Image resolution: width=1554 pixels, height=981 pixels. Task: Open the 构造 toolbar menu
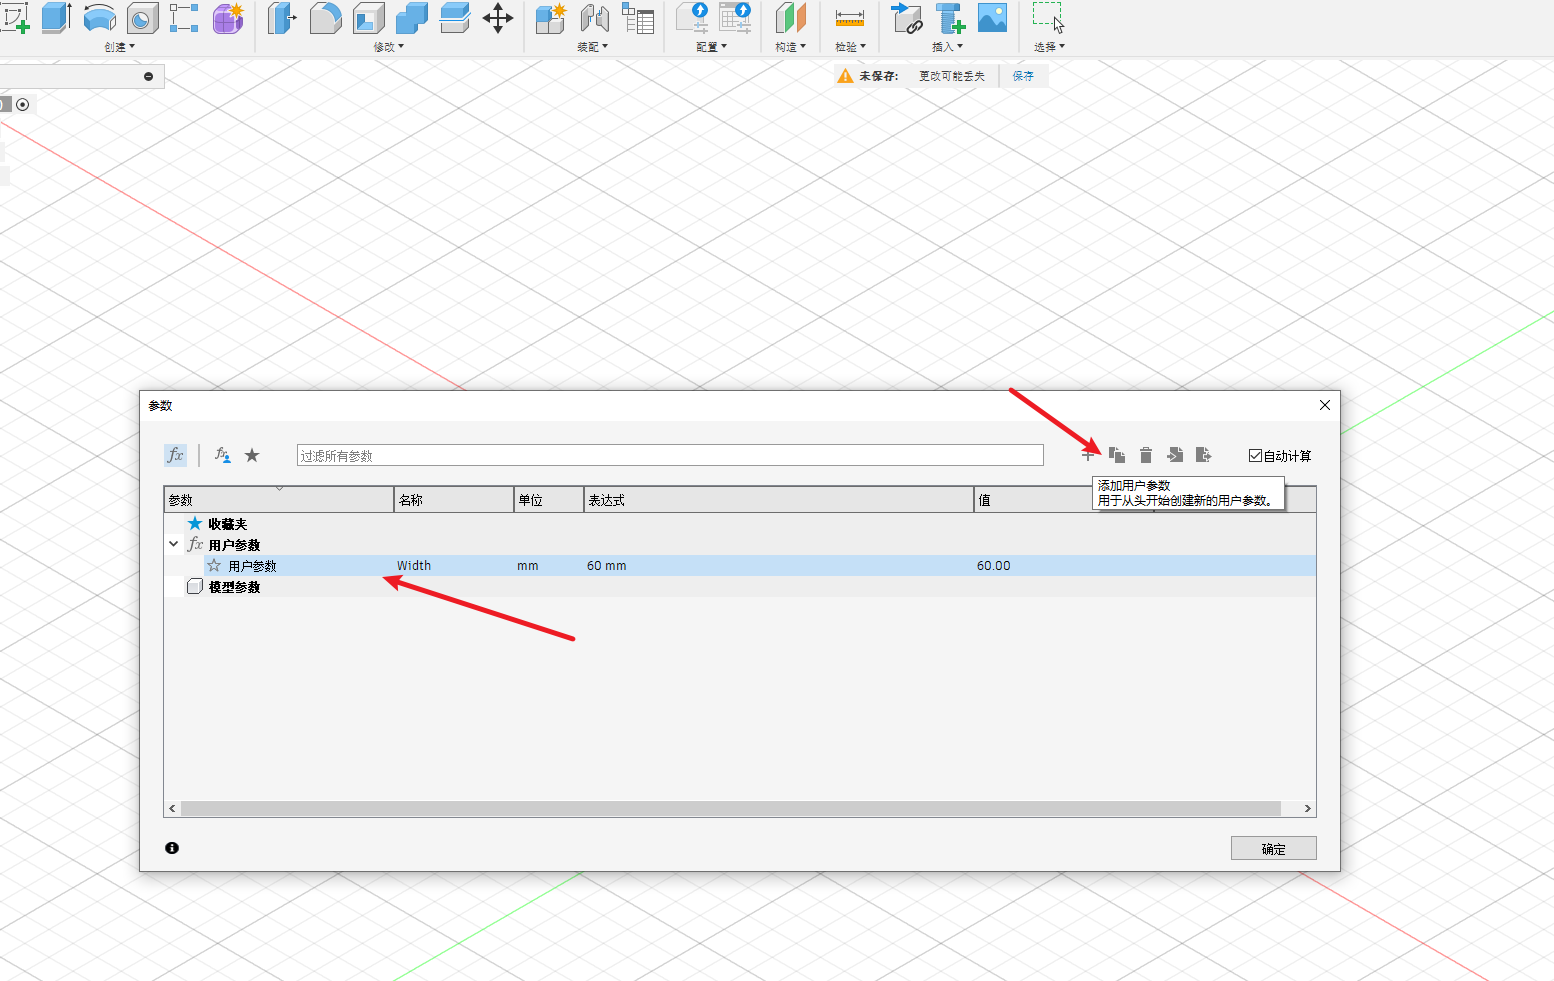(x=790, y=47)
